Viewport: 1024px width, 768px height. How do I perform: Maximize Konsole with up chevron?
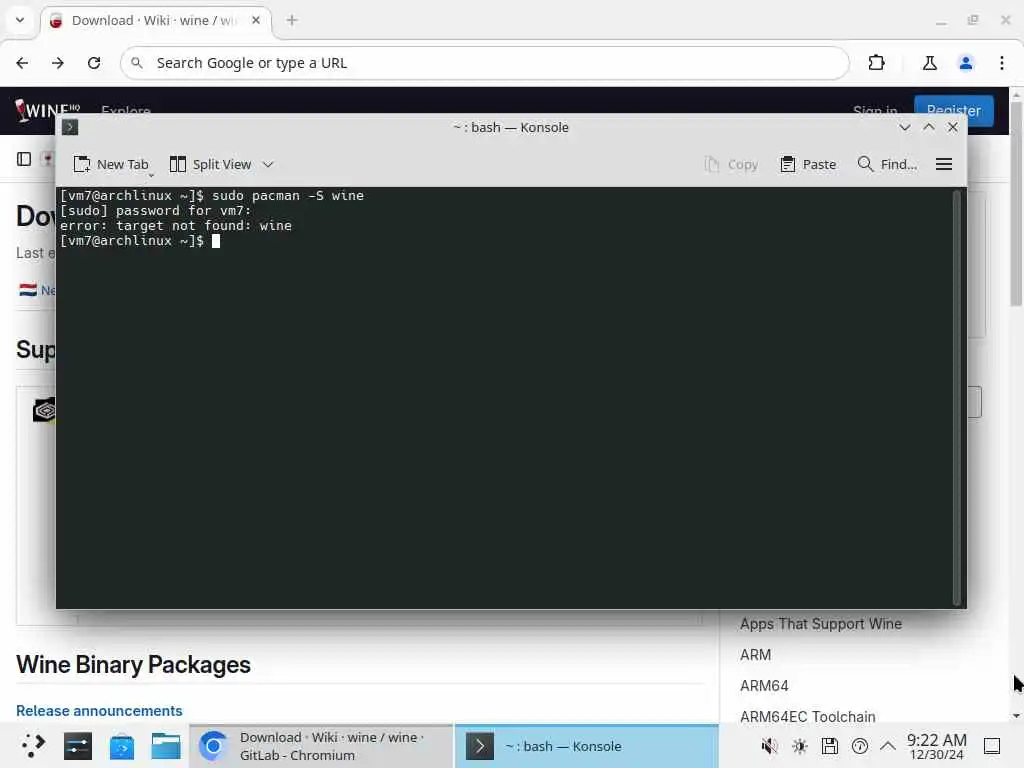tap(929, 127)
